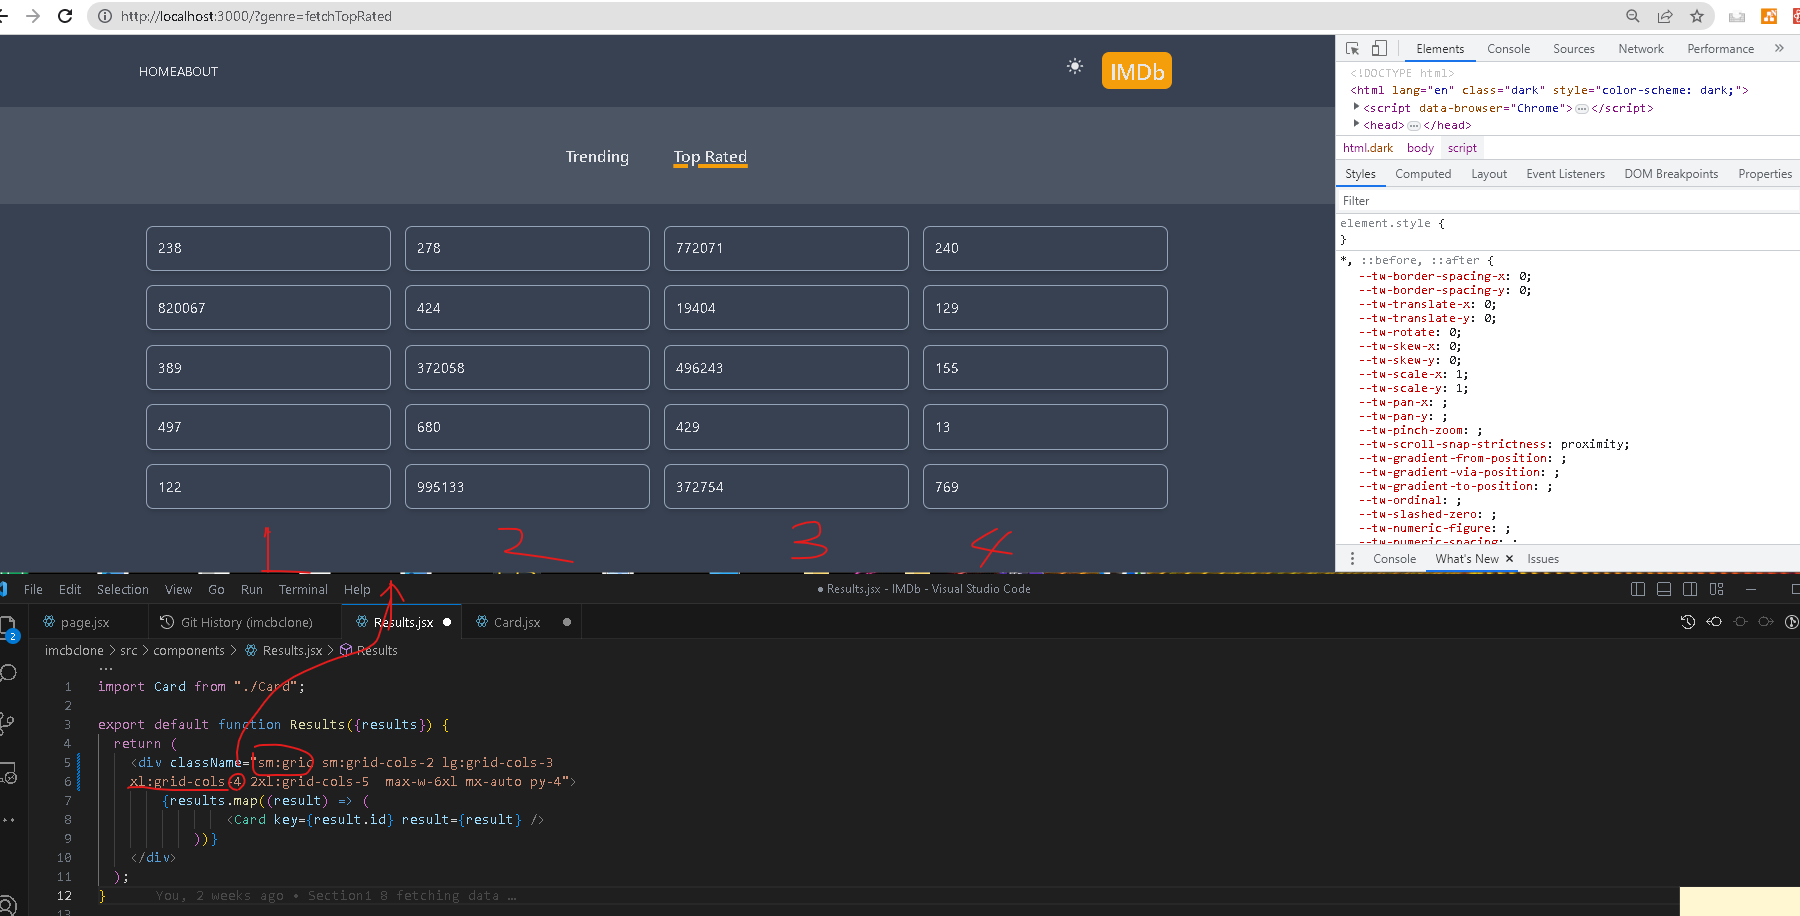
Task: Open the movie card labeled 820067
Action: click(268, 308)
